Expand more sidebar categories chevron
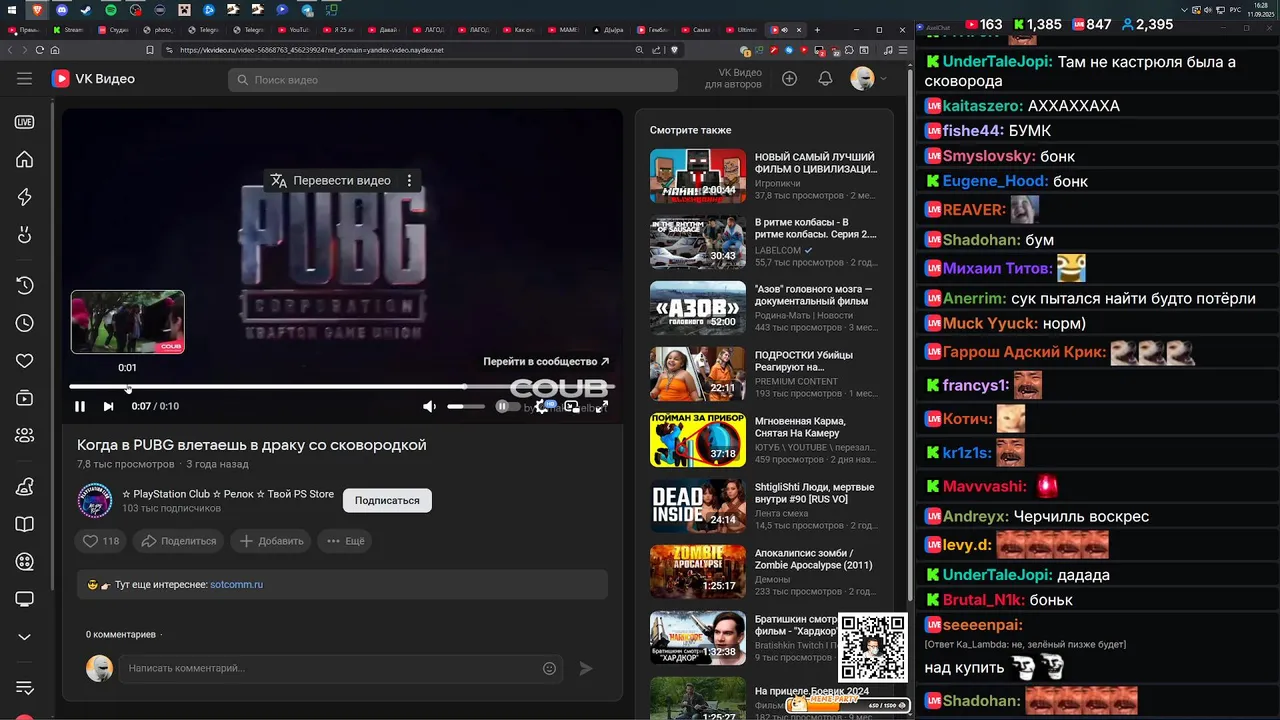Viewport: 1280px width, 720px height. click(x=25, y=637)
